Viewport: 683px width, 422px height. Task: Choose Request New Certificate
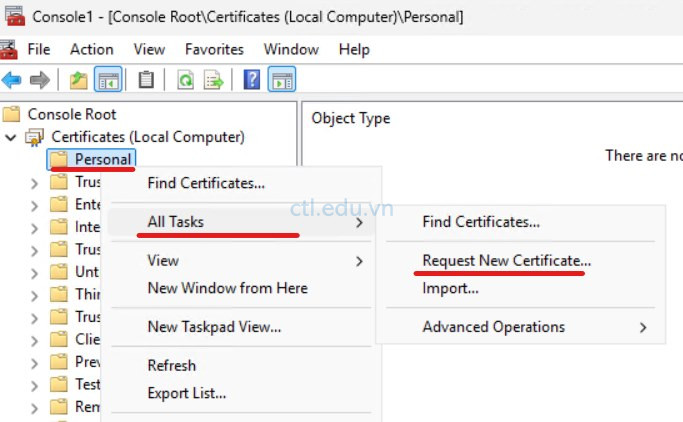click(x=507, y=260)
